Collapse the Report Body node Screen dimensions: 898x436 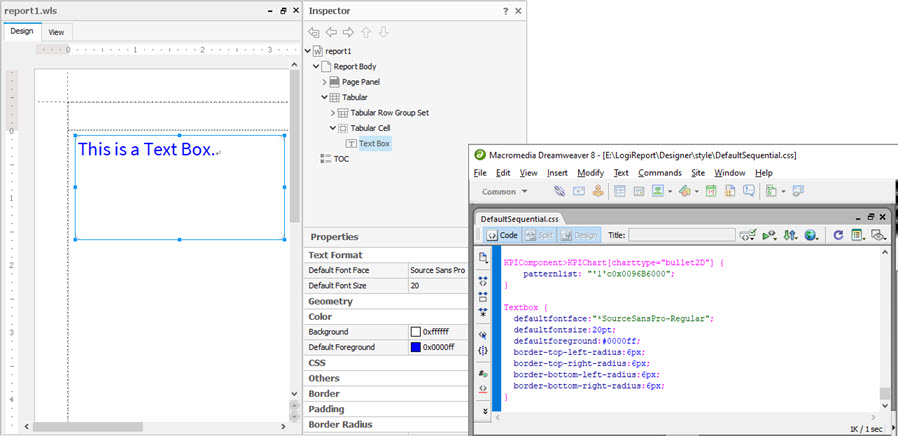pos(316,66)
